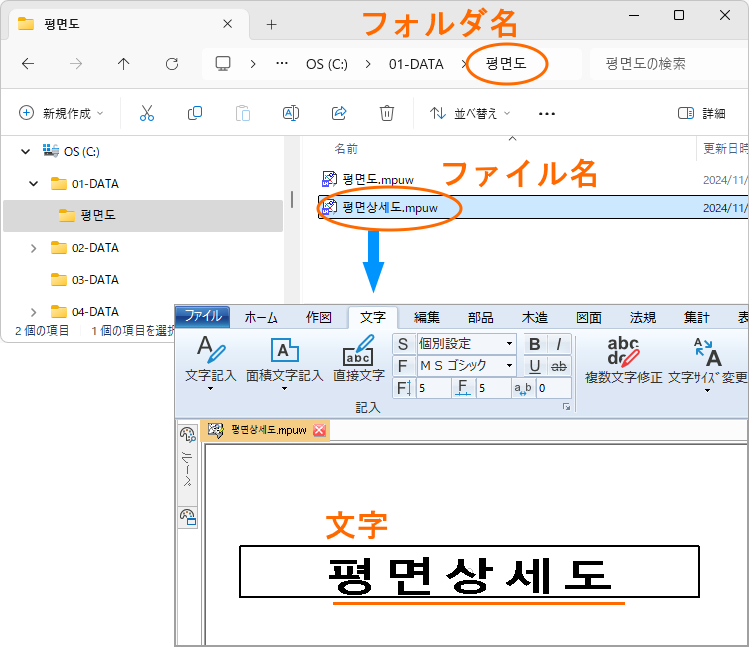Switch to the 図面 ribbon tab
This screenshot has height=647, width=749.
(x=588, y=317)
